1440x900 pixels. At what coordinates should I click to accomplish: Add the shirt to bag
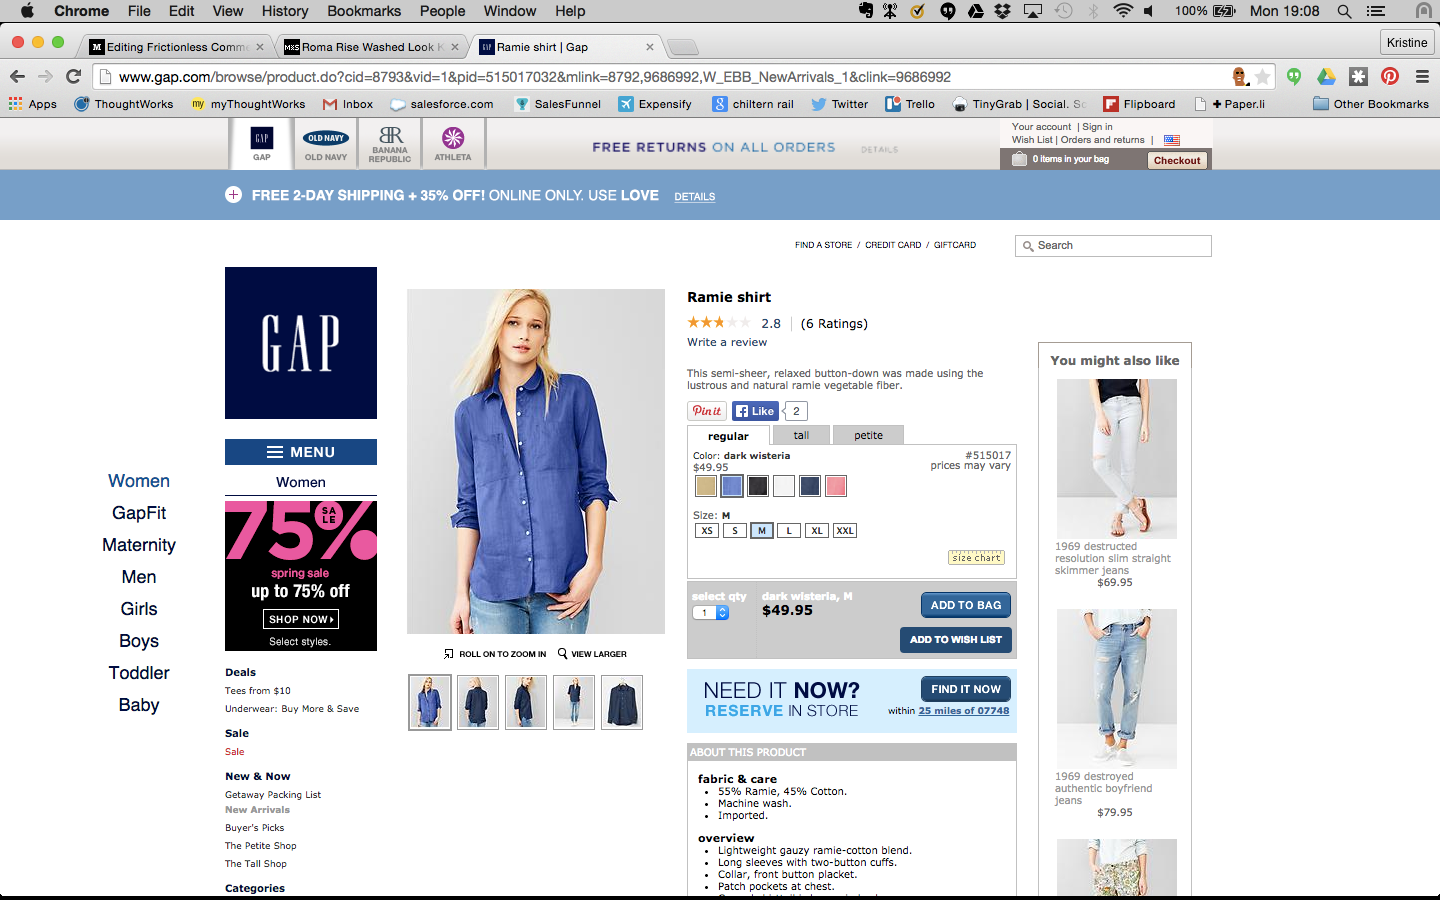[x=966, y=605]
